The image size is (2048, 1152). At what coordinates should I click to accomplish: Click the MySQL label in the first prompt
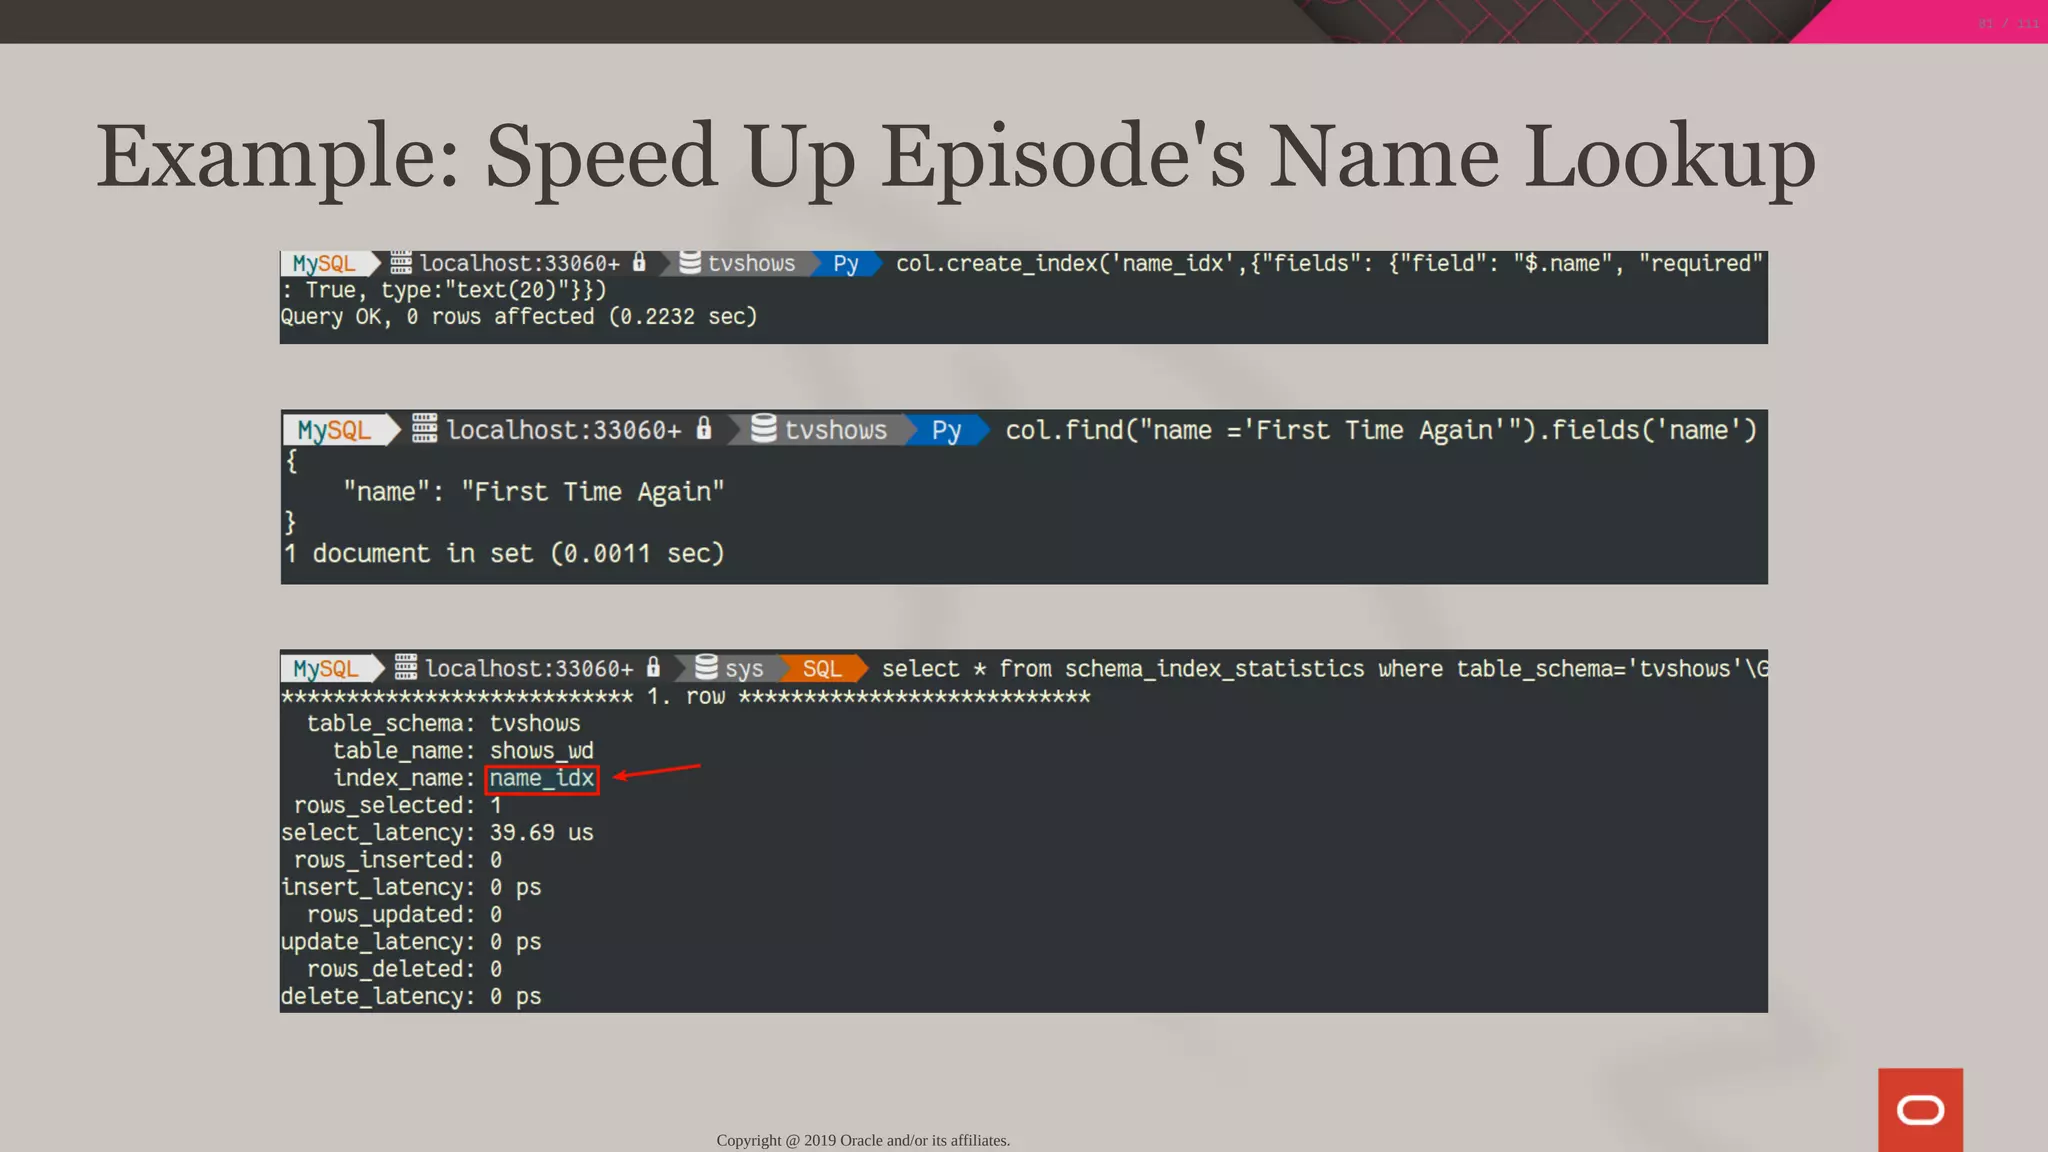324,263
